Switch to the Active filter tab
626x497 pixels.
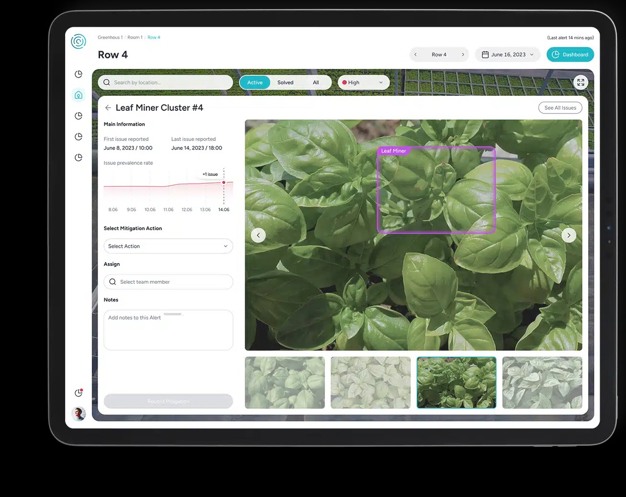coord(255,83)
